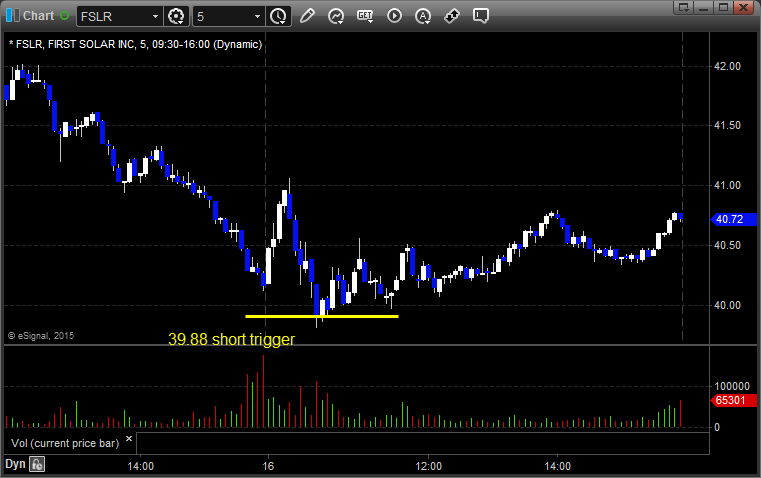Click the 14:00 label right of 12:00
The width and height of the screenshot is (761, 478).
[557, 466]
